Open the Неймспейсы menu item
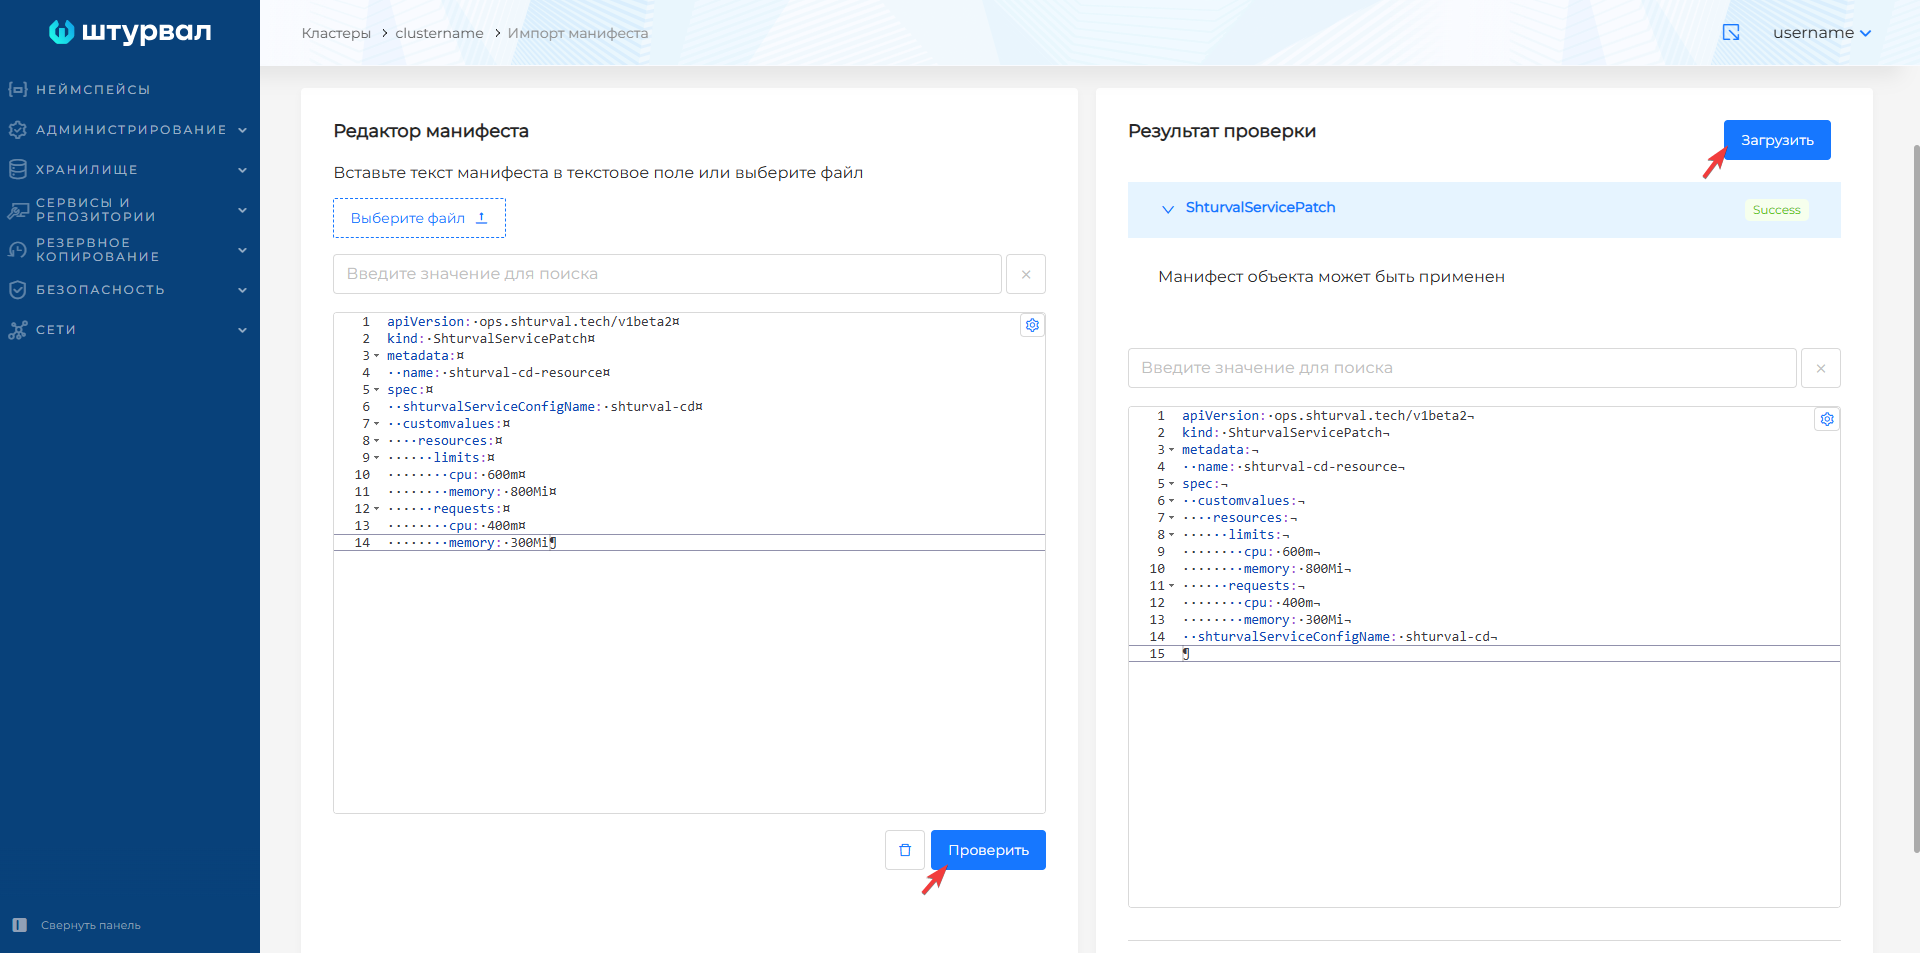Viewport: 1920px width, 953px height. click(93, 89)
